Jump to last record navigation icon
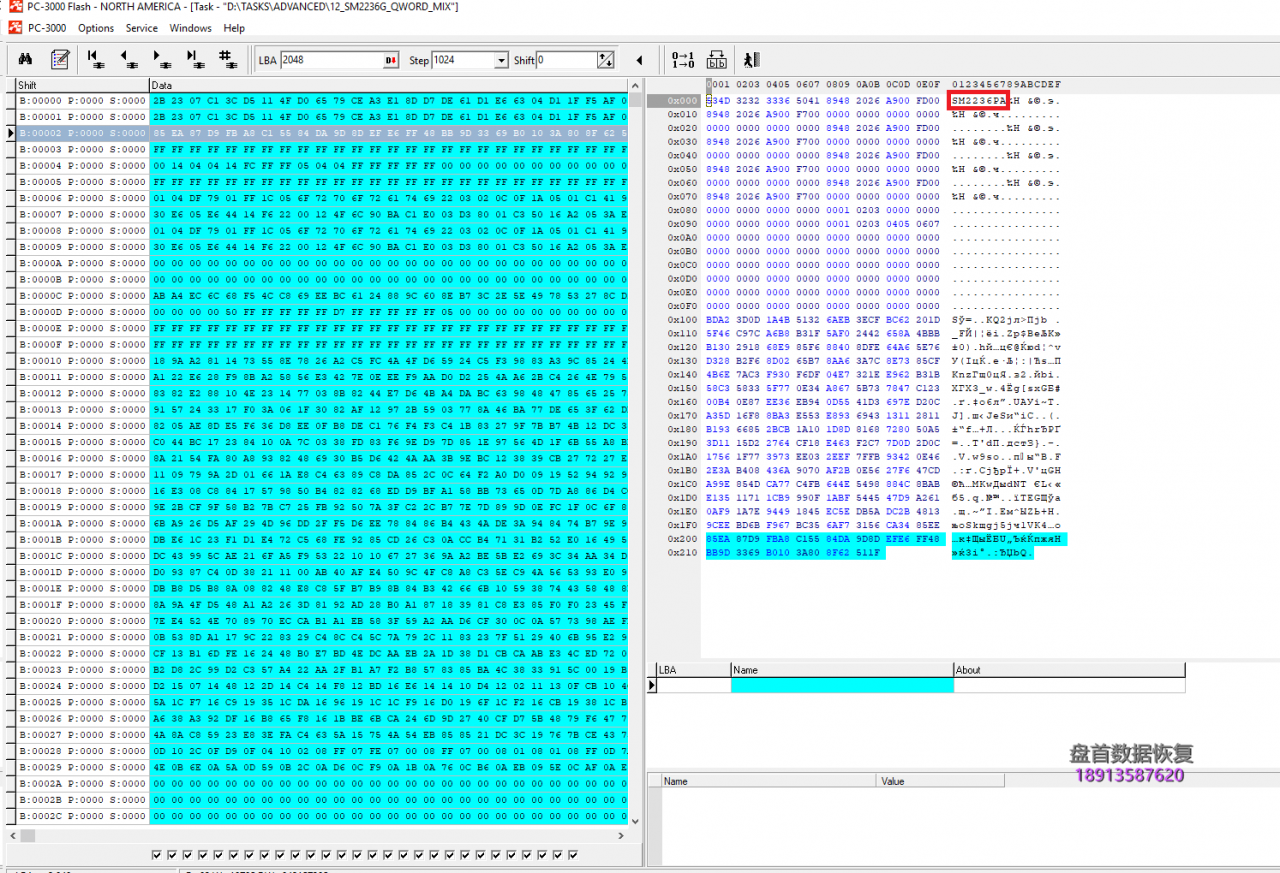The image size is (1280, 873). pyautogui.click(x=194, y=59)
